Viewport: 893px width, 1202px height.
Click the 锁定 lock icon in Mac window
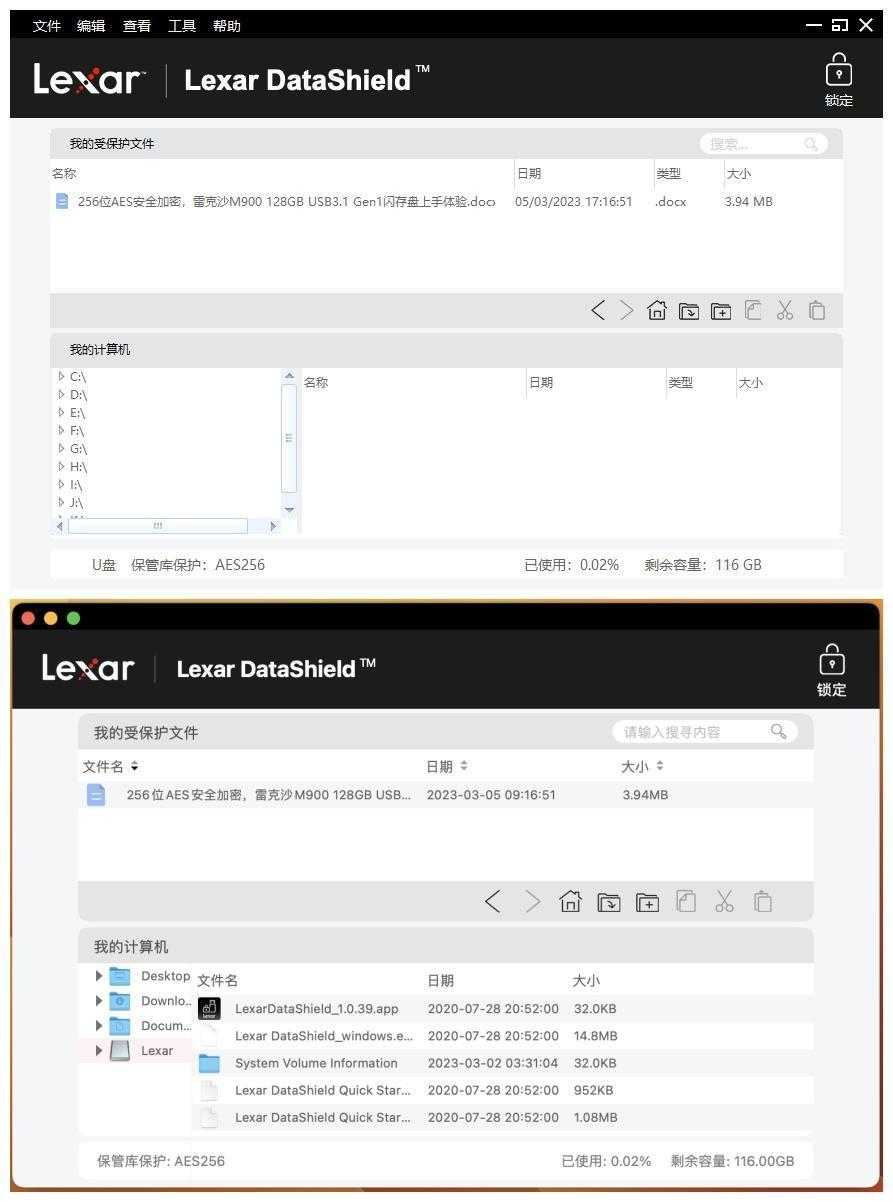pyautogui.click(x=832, y=670)
